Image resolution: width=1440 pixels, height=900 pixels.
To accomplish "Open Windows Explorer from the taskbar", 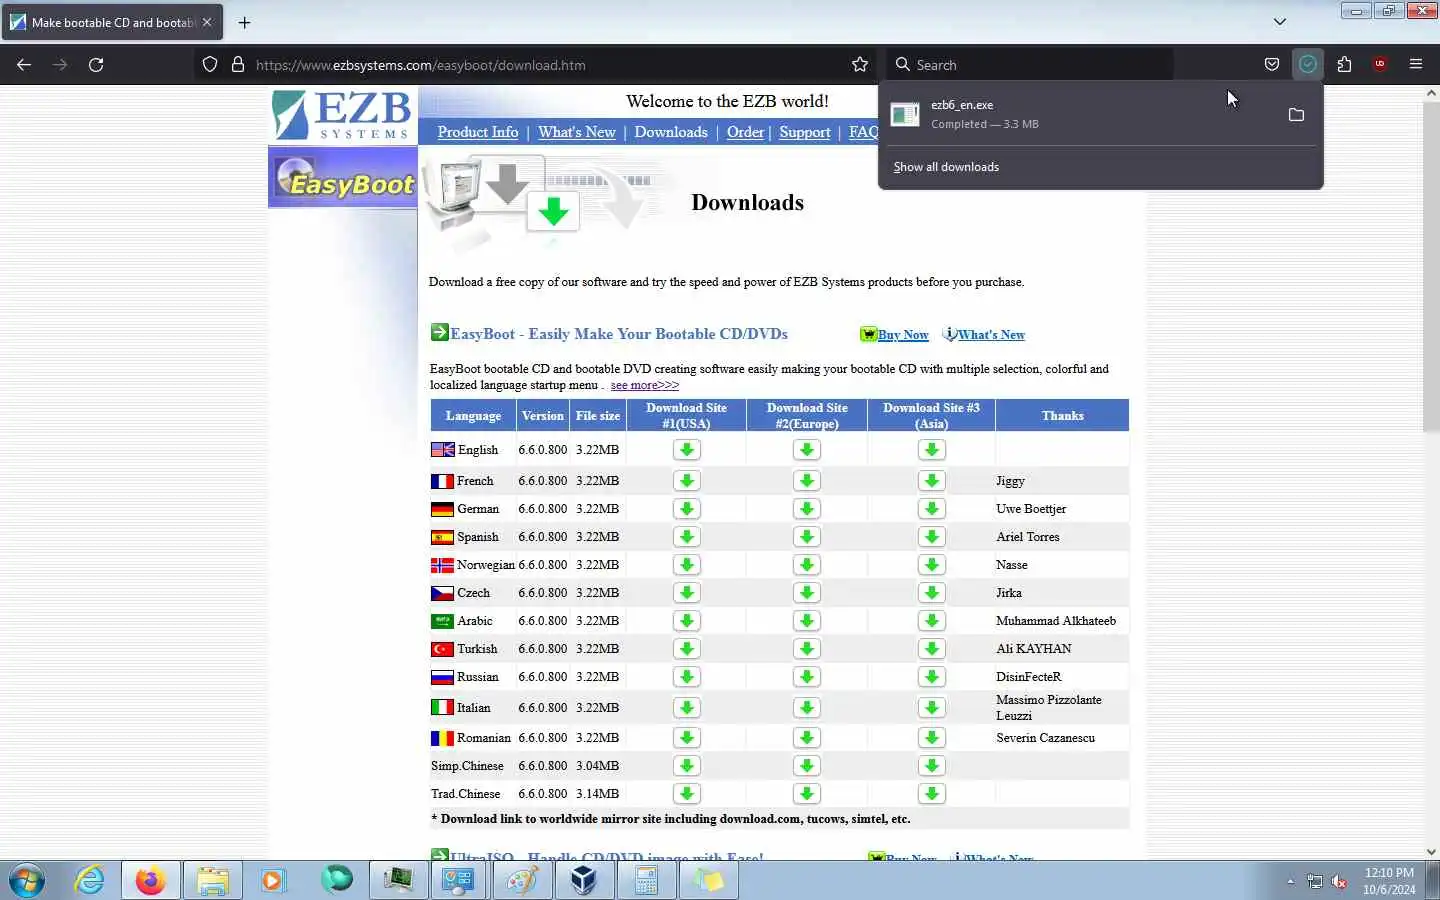I will [x=213, y=881].
